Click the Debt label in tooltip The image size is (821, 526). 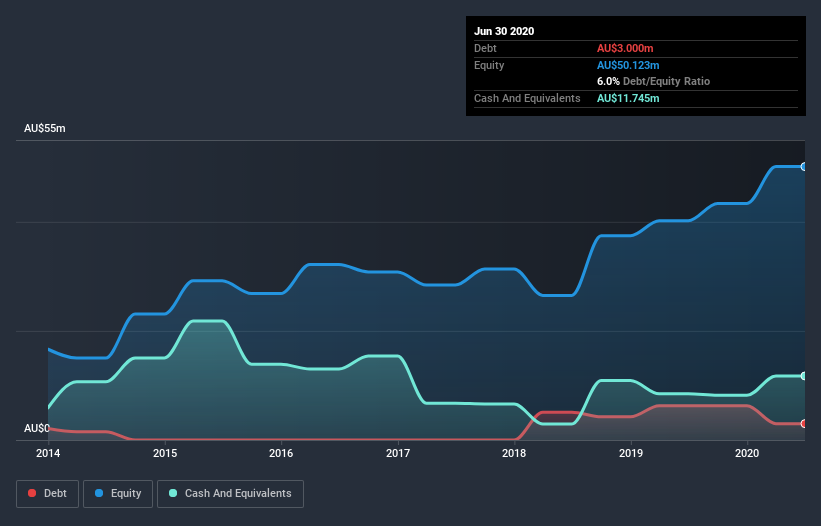(x=485, y=48)
